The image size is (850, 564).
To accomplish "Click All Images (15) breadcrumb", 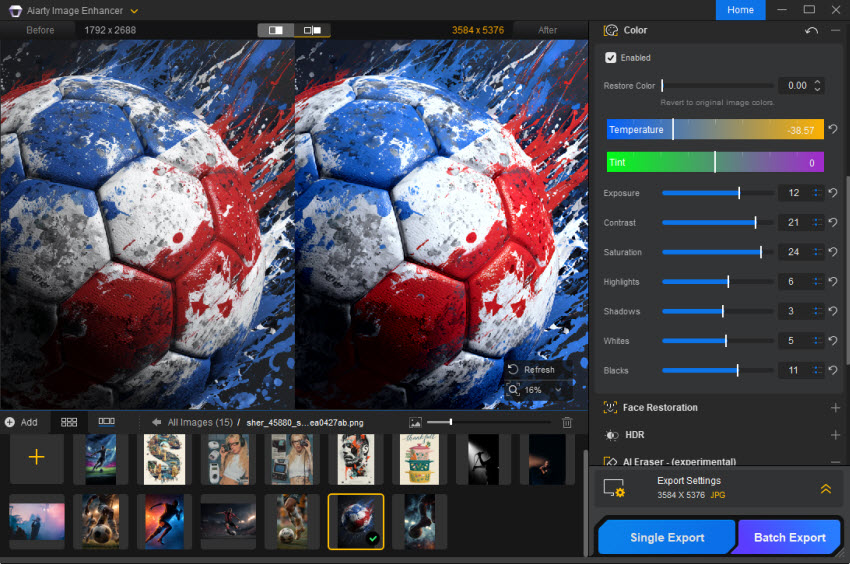I will pos(200,422).
